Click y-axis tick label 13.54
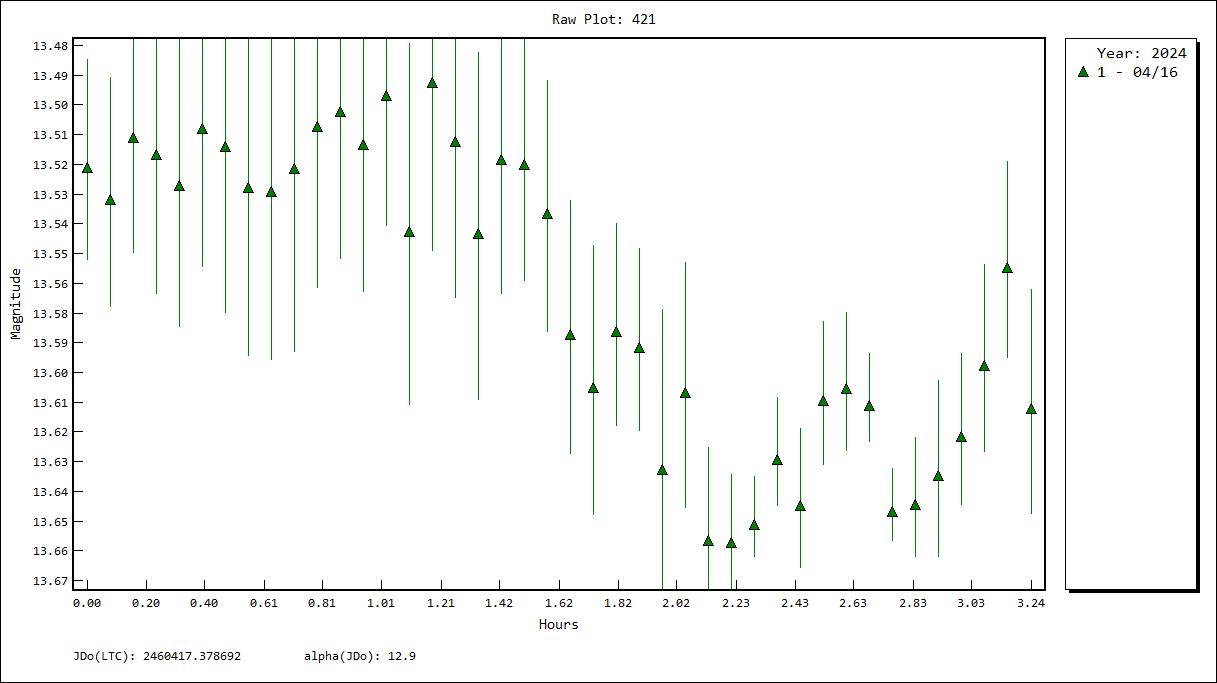 coord(50,224)
